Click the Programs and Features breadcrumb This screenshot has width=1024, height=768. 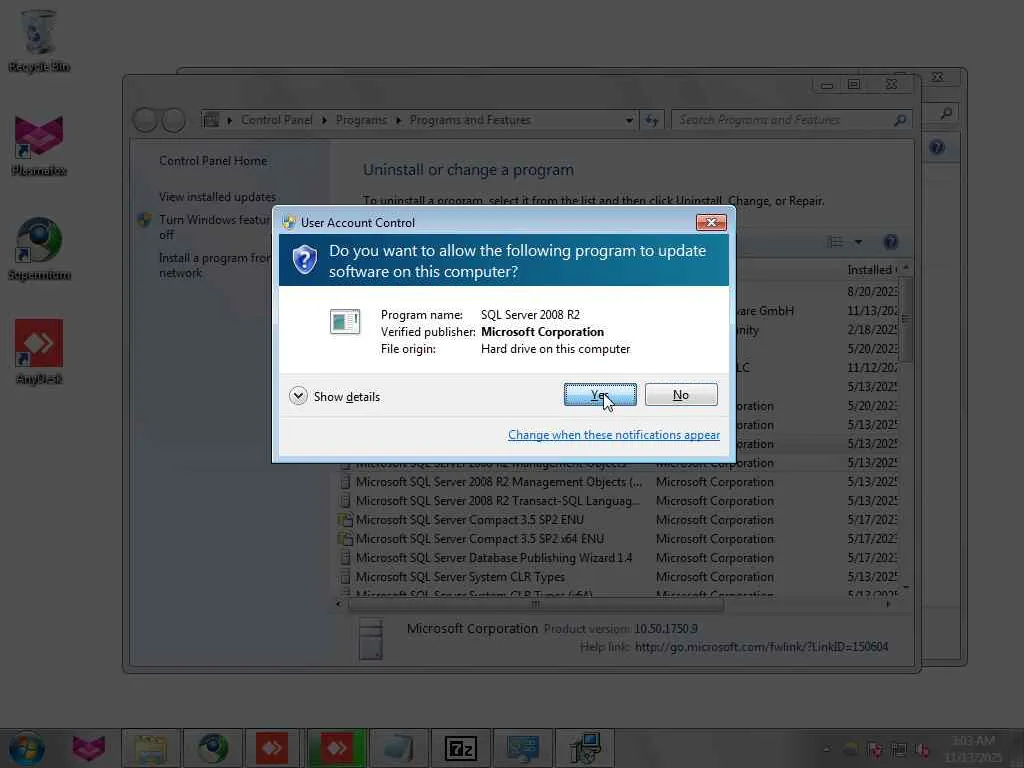(470, 120)
